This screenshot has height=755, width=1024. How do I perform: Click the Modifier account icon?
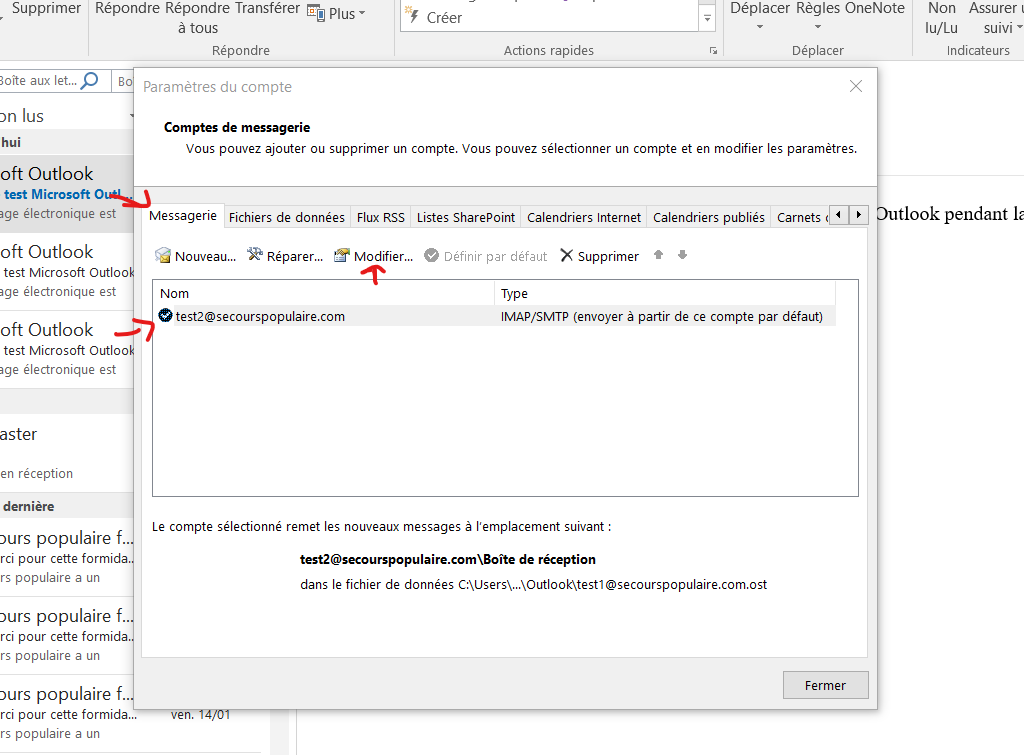[x=342, y=256]
